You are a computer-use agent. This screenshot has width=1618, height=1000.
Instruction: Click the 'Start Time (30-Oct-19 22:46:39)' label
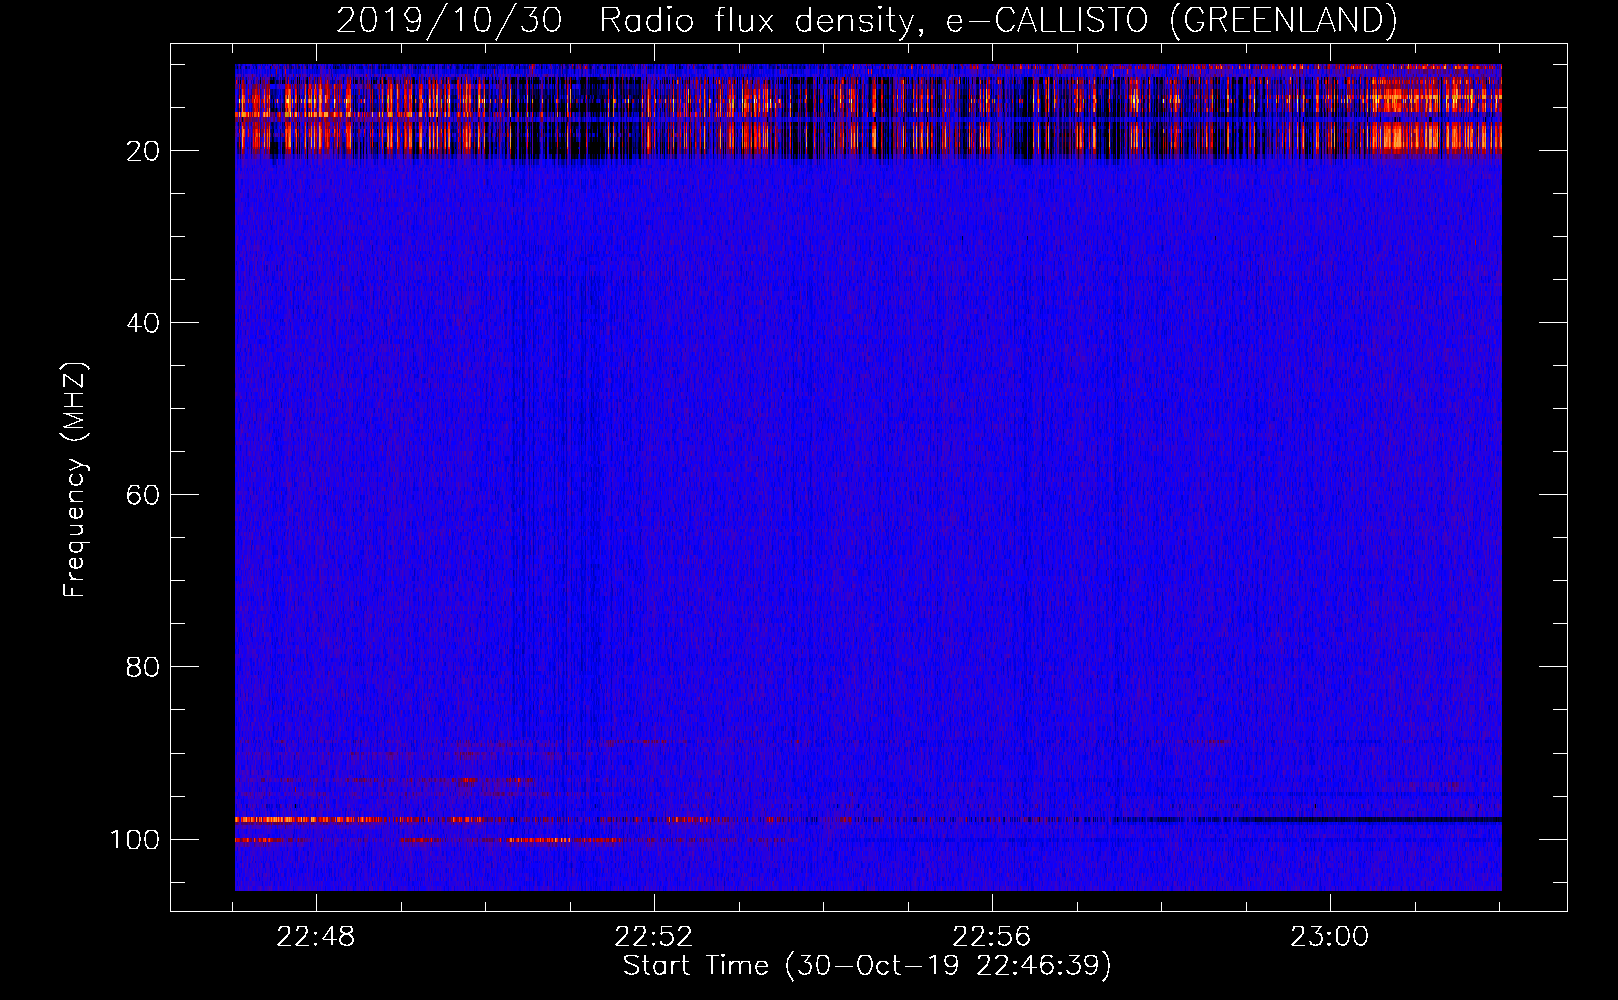[x=867, y=966]
